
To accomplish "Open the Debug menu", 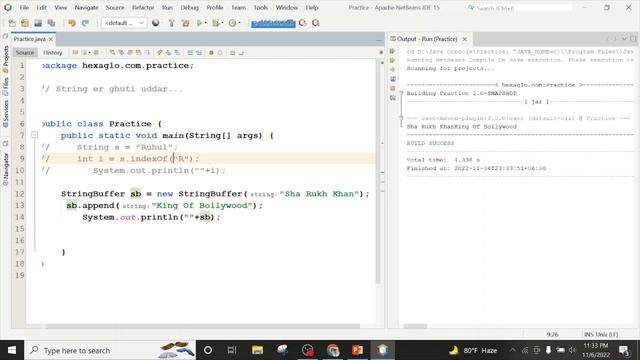I will click(189, 7).
